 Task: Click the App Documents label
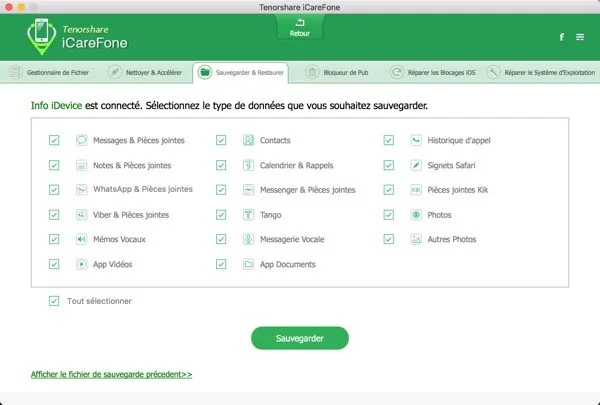click(287, 264)
